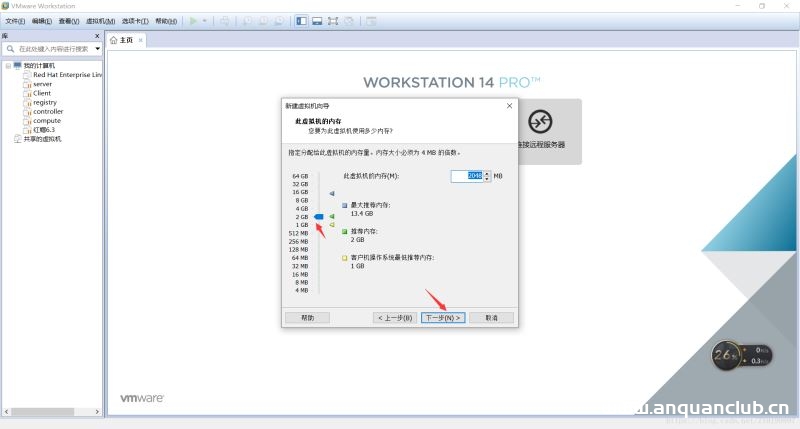This screenshot has height=429, width=800.
Task: Click the 下一步(N) > next button
Action: click(x=443, y=318)
